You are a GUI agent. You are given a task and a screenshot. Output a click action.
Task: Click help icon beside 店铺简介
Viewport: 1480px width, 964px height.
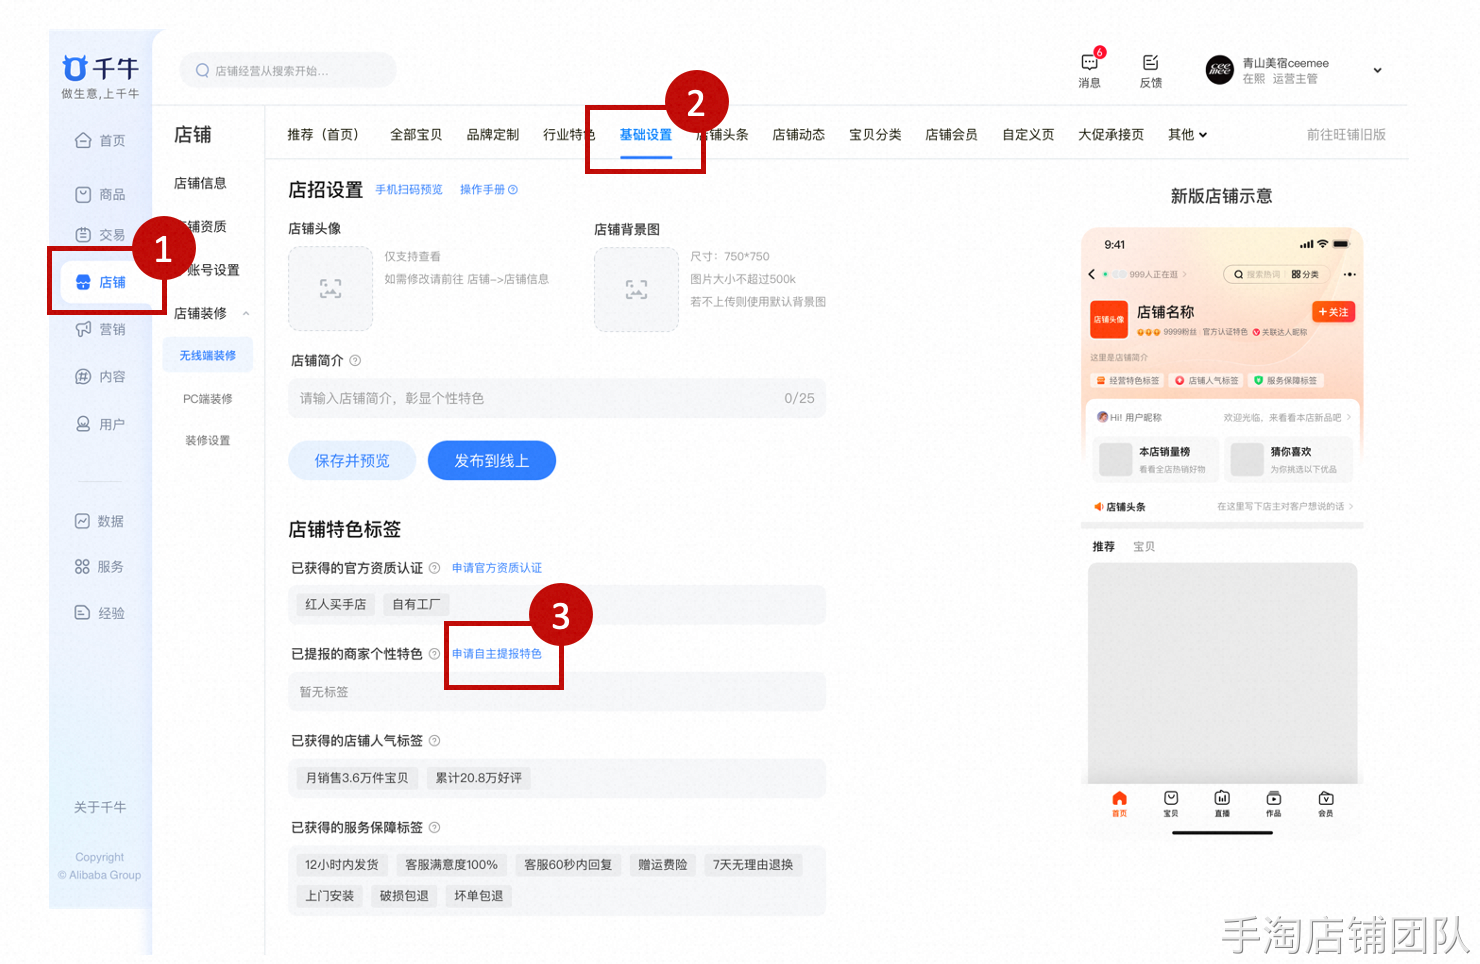[355, 361]
